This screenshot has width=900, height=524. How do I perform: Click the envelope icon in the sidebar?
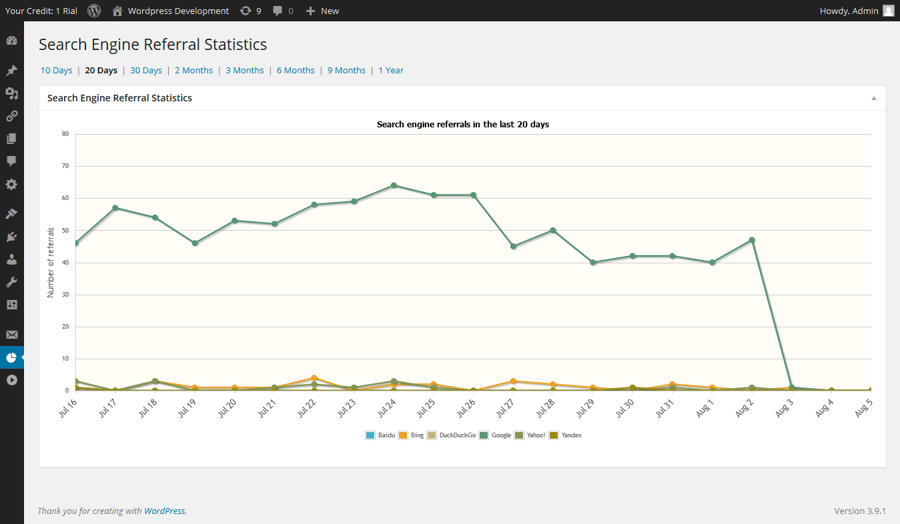click(x=11, y=335)
